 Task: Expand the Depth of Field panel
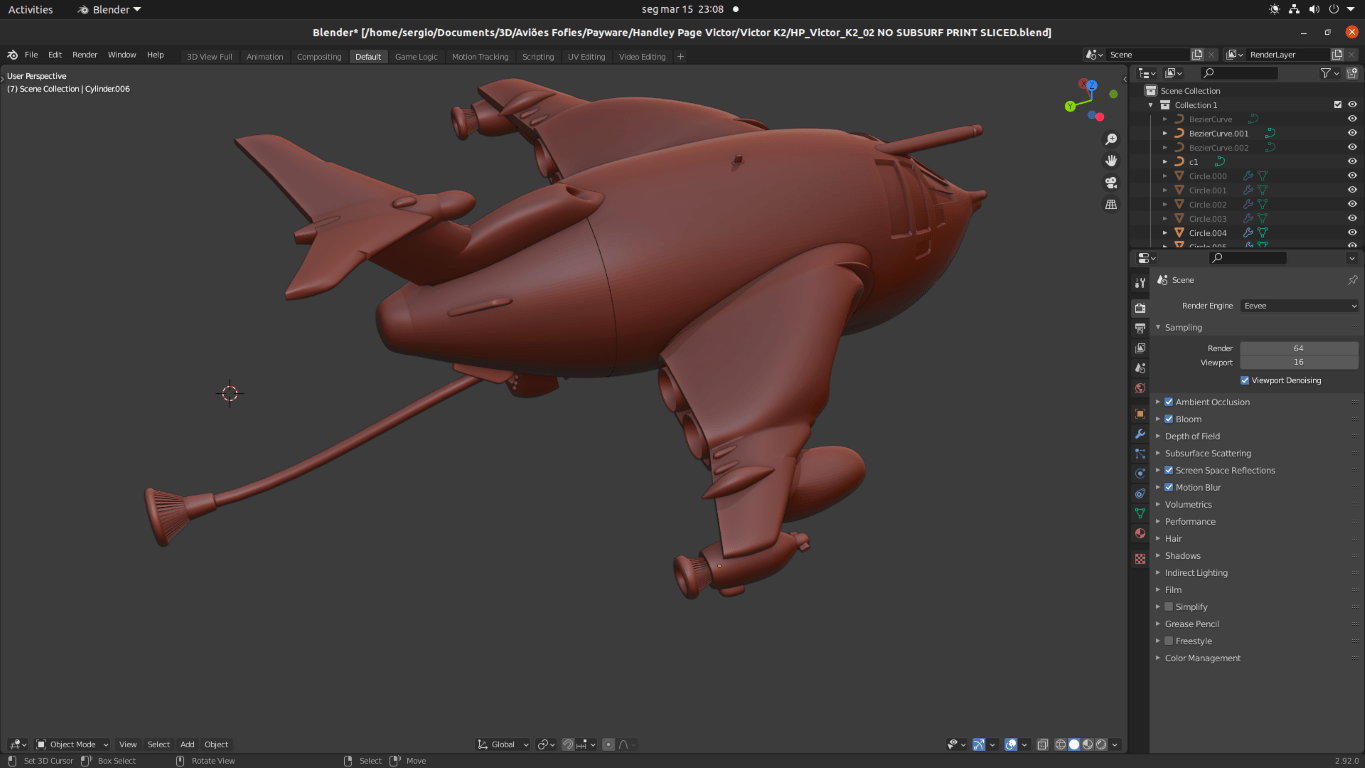pos(1192,436)
